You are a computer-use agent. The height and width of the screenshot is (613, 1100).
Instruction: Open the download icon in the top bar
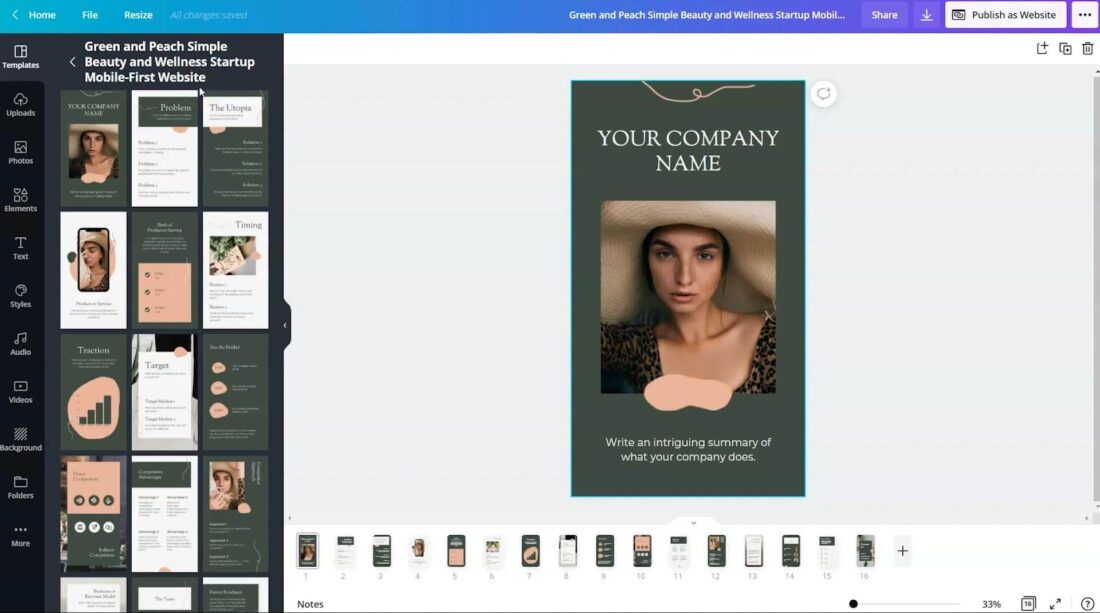click(925, 14)
